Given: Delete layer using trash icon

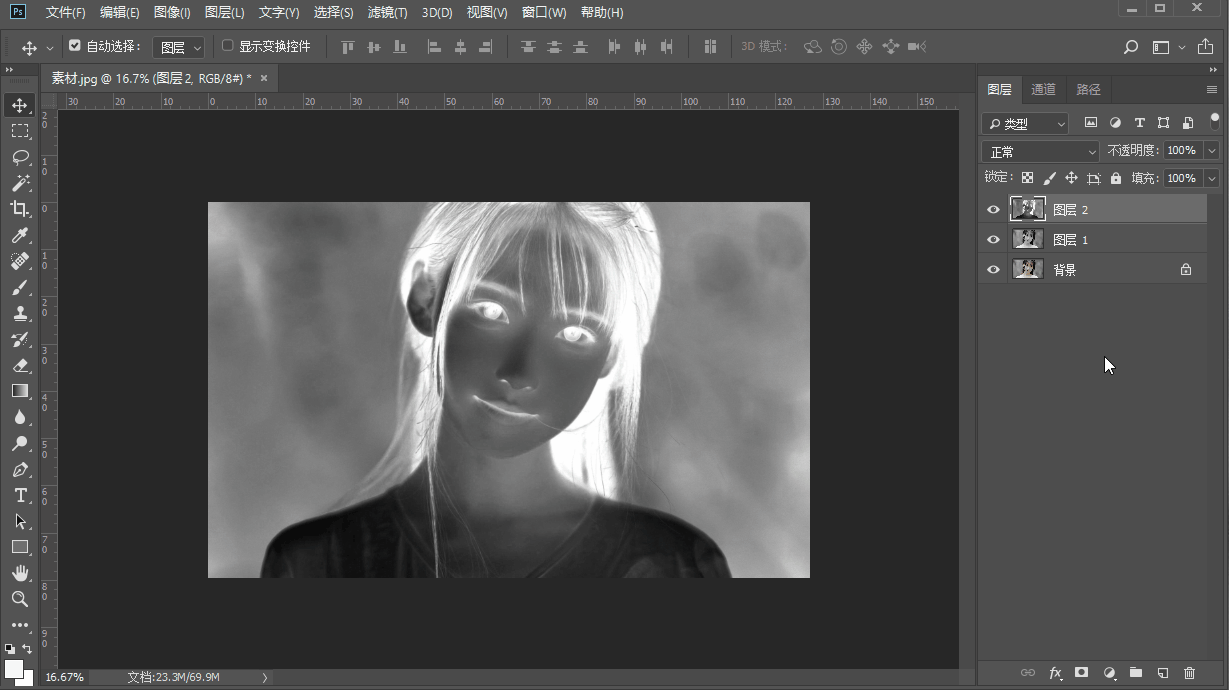Looking at the screenshot, I should pos(1189,673).
